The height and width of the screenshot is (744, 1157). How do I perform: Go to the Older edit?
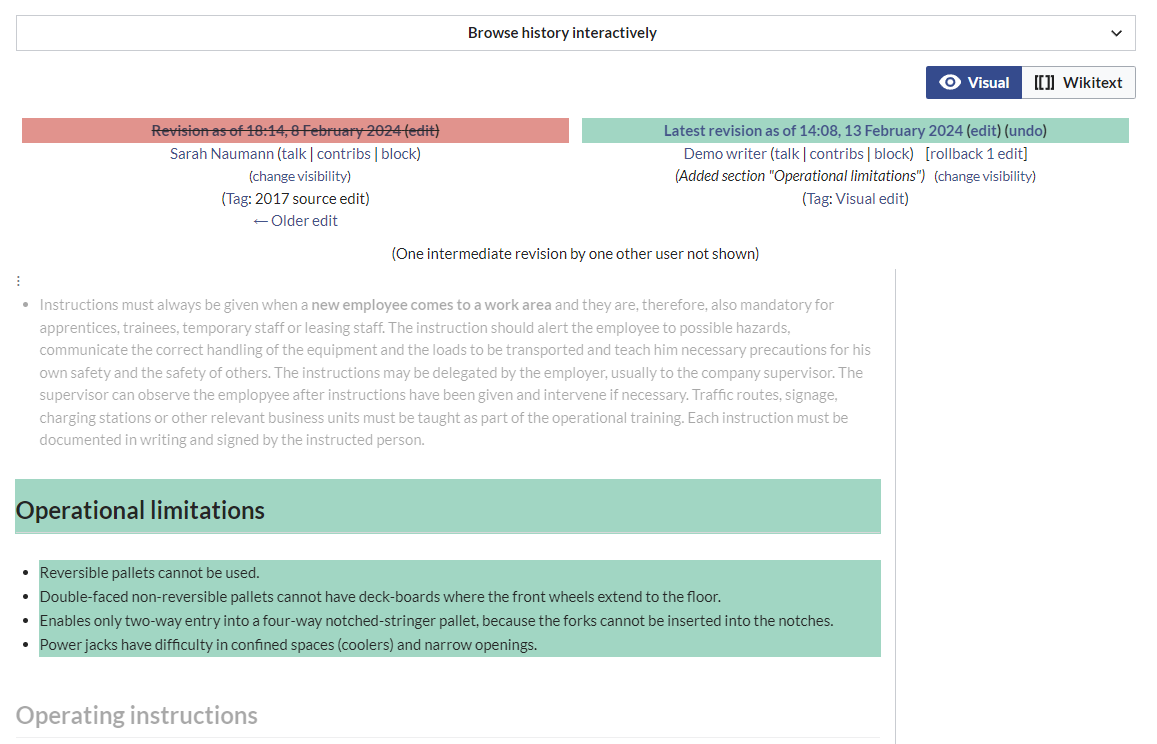click(295, 221)
